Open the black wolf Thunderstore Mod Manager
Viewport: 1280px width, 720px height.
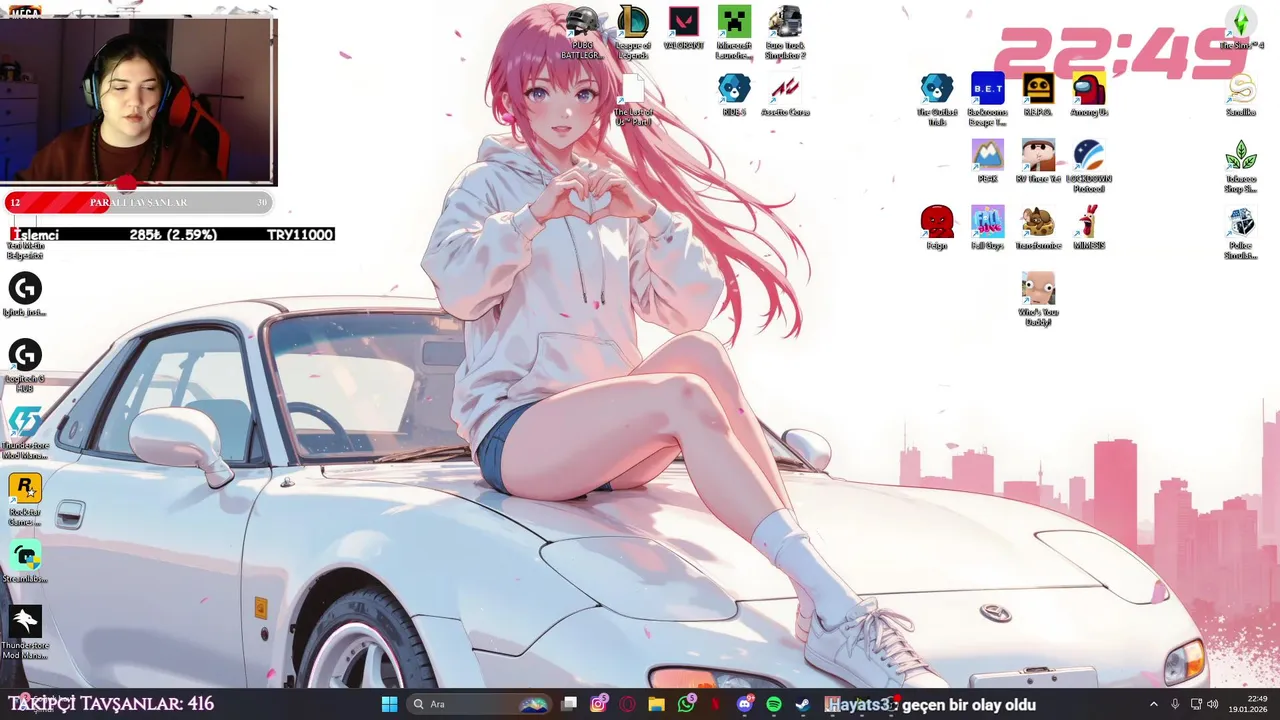[x=25, y=632]
